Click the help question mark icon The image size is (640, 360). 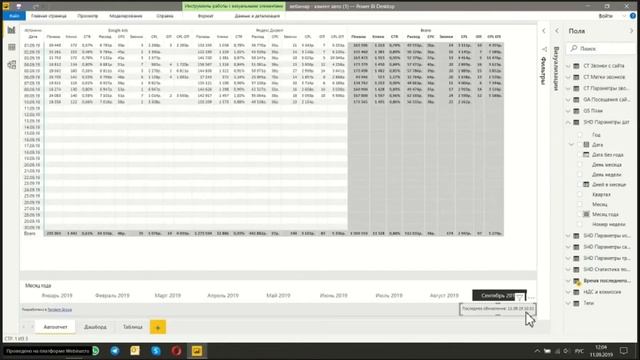tap(632, 16)
